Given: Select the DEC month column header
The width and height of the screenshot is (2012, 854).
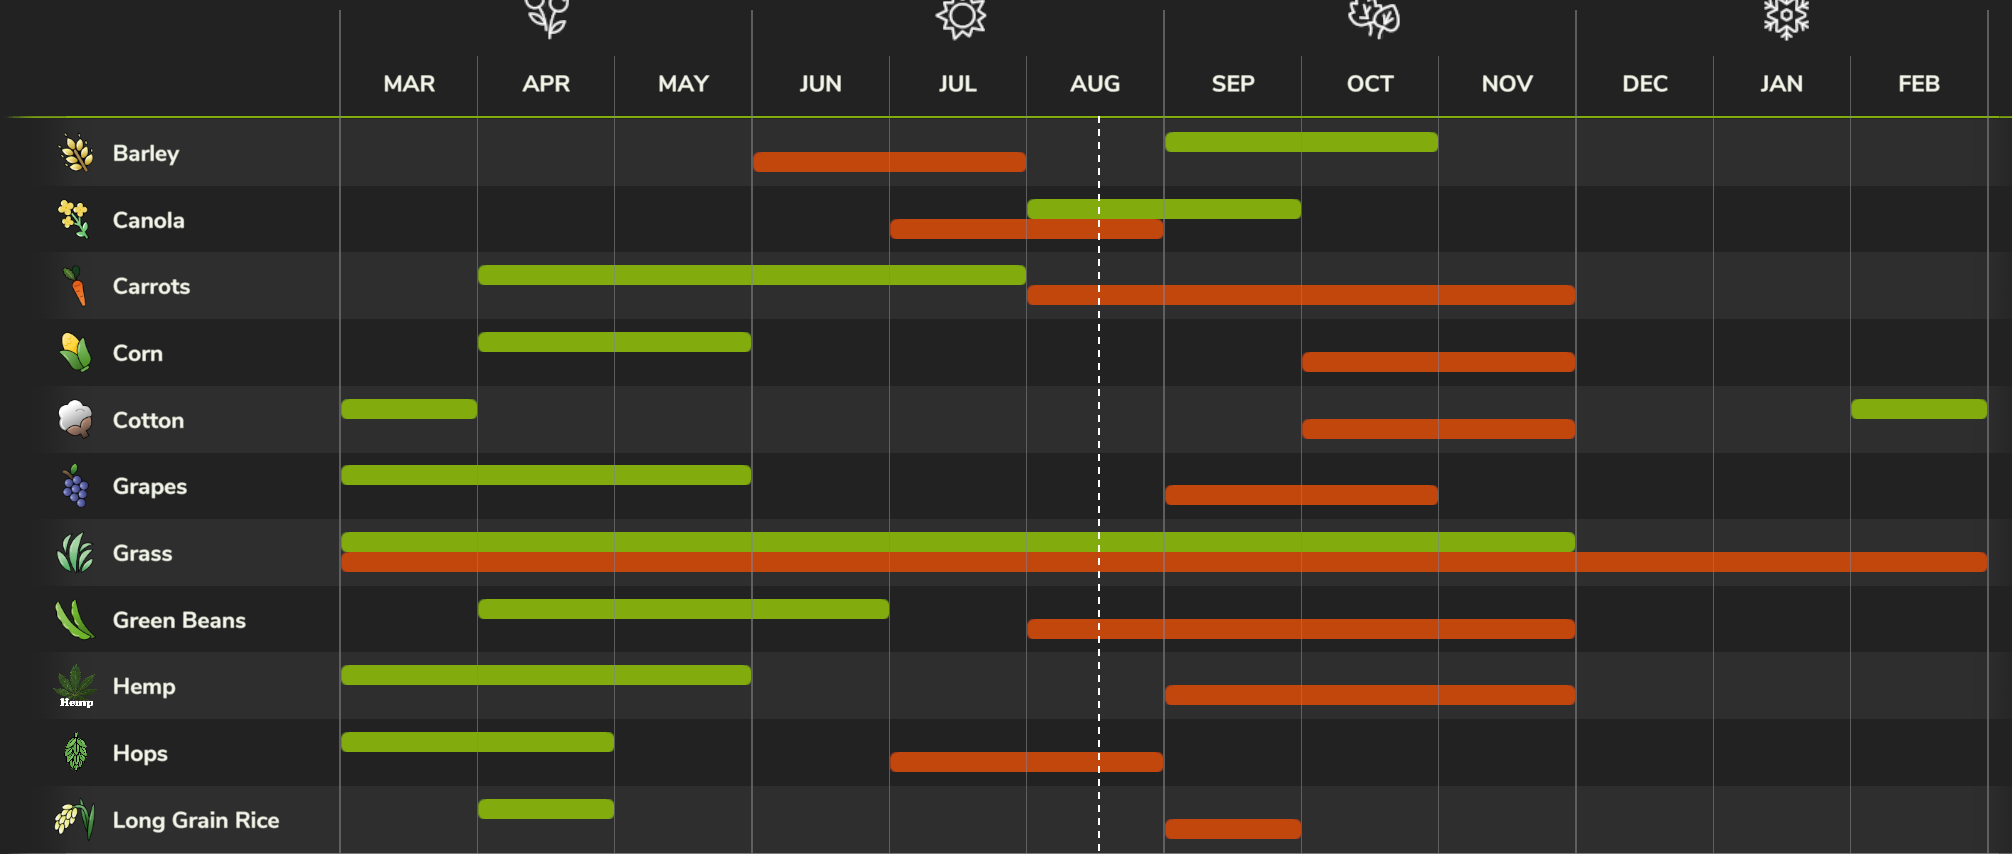Looking at the screenshot, I should click(x=1645, y=84).
